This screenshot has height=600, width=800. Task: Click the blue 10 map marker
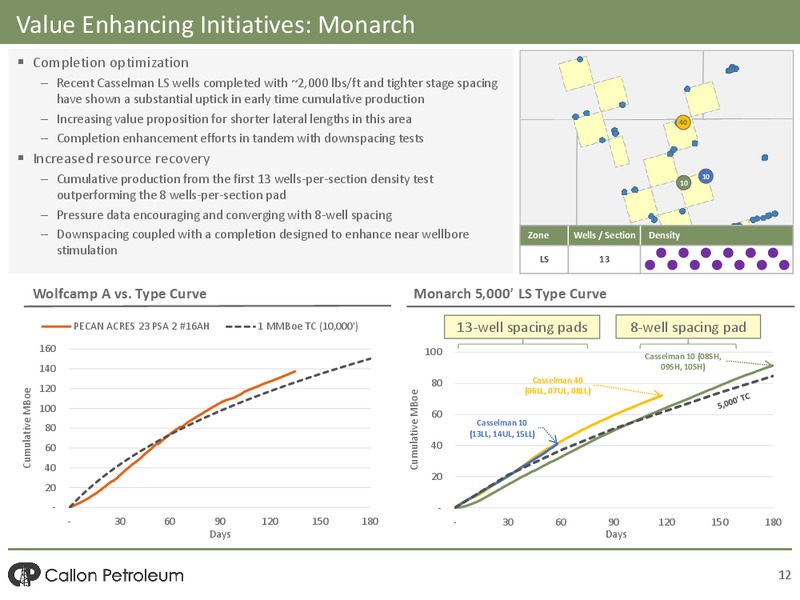[x=706, y=177]
